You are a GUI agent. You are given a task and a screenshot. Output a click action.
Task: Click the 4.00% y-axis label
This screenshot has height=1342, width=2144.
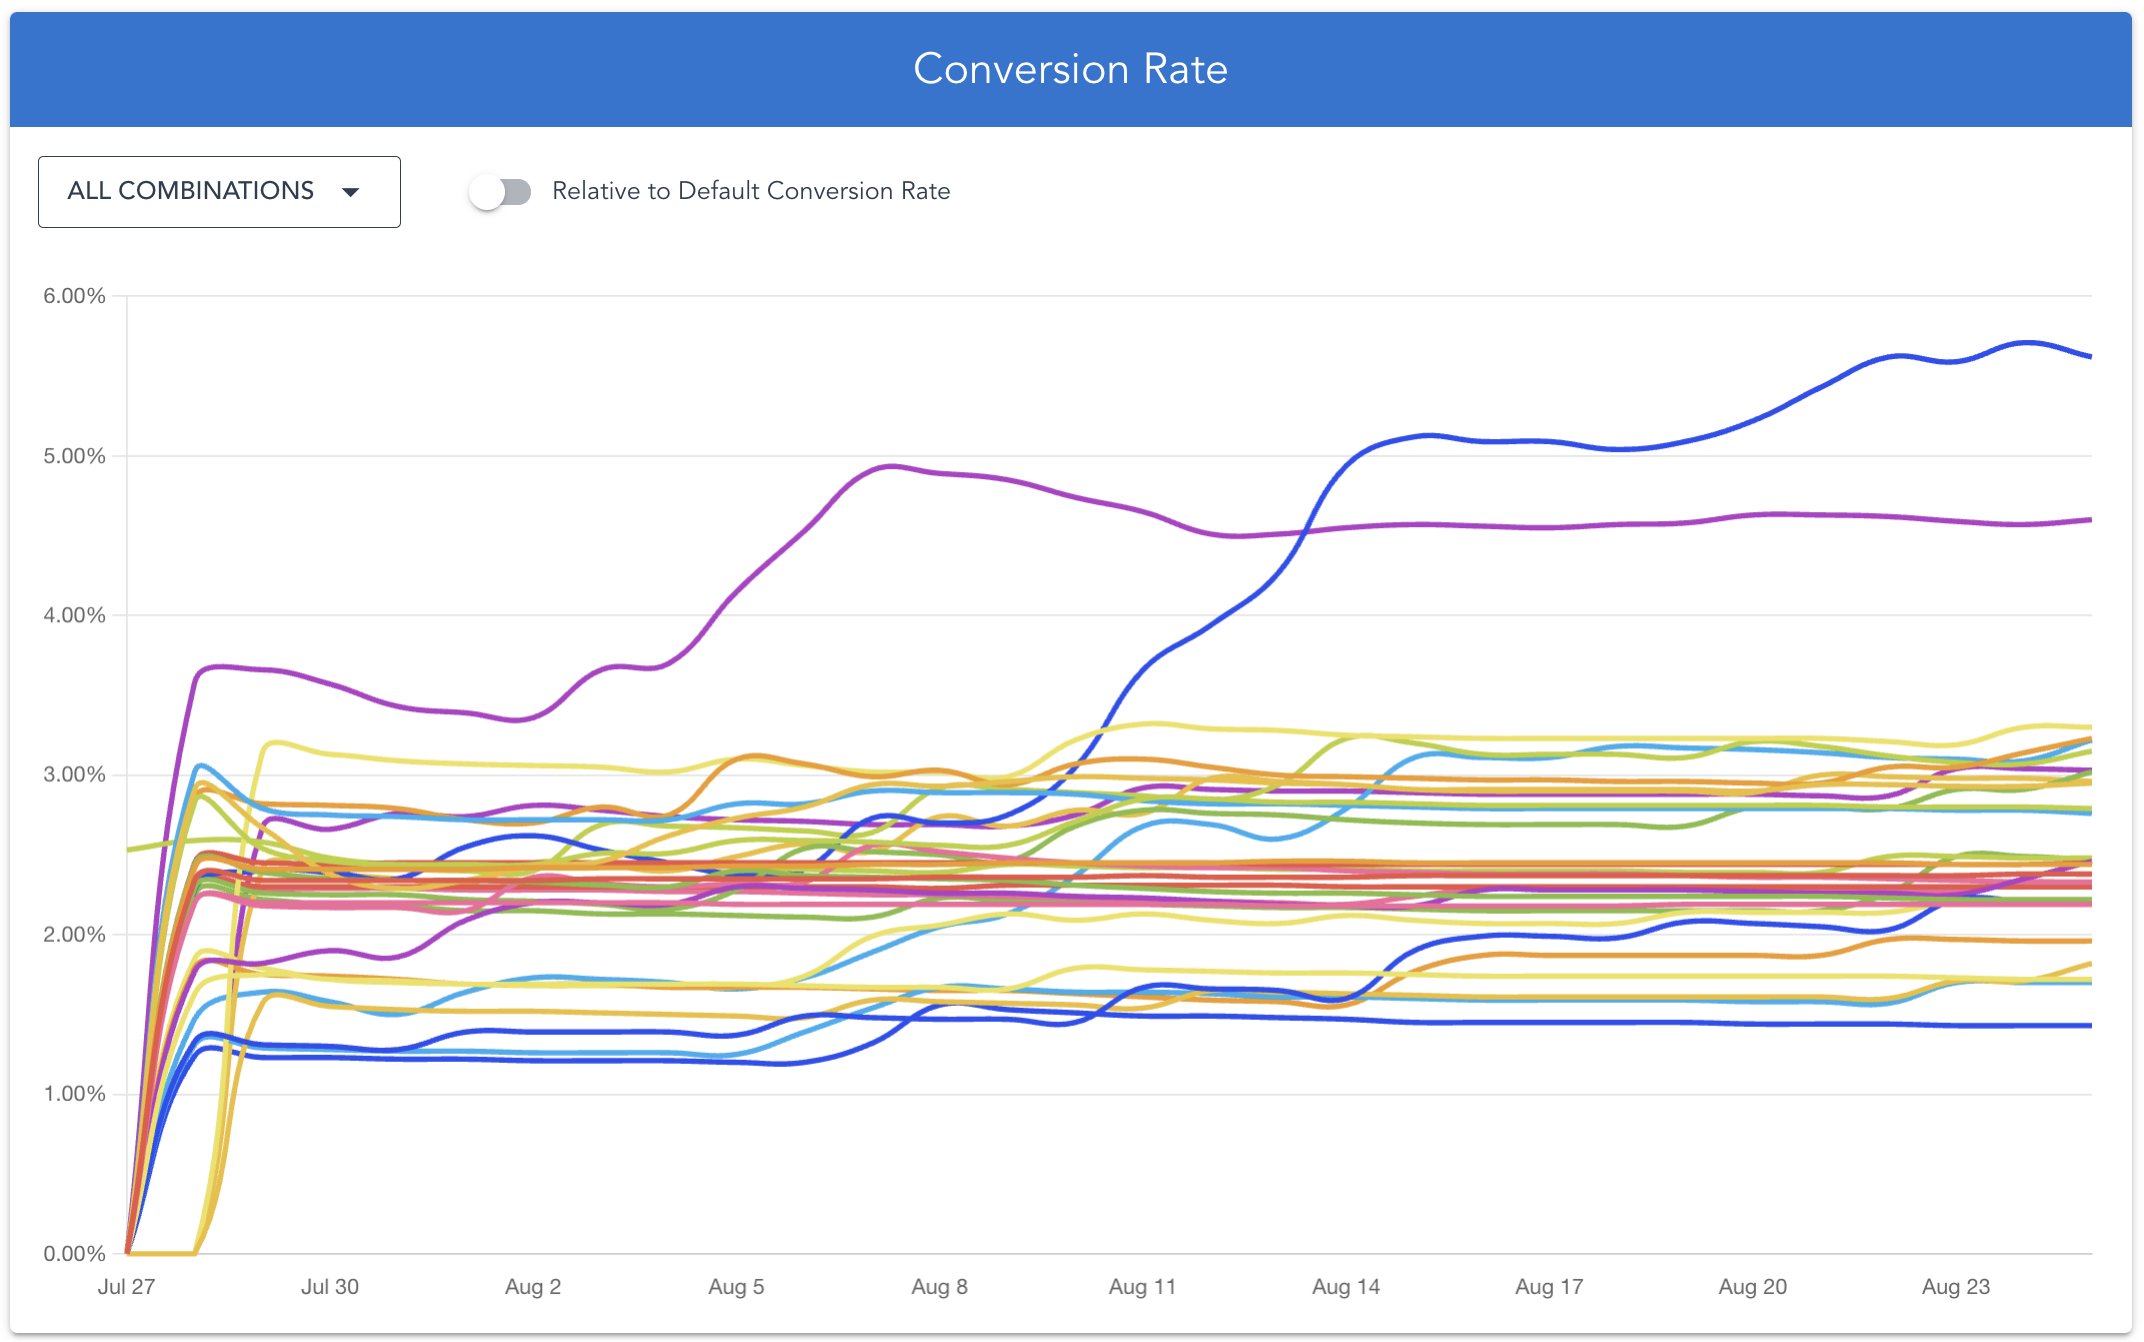click(74, 615)
